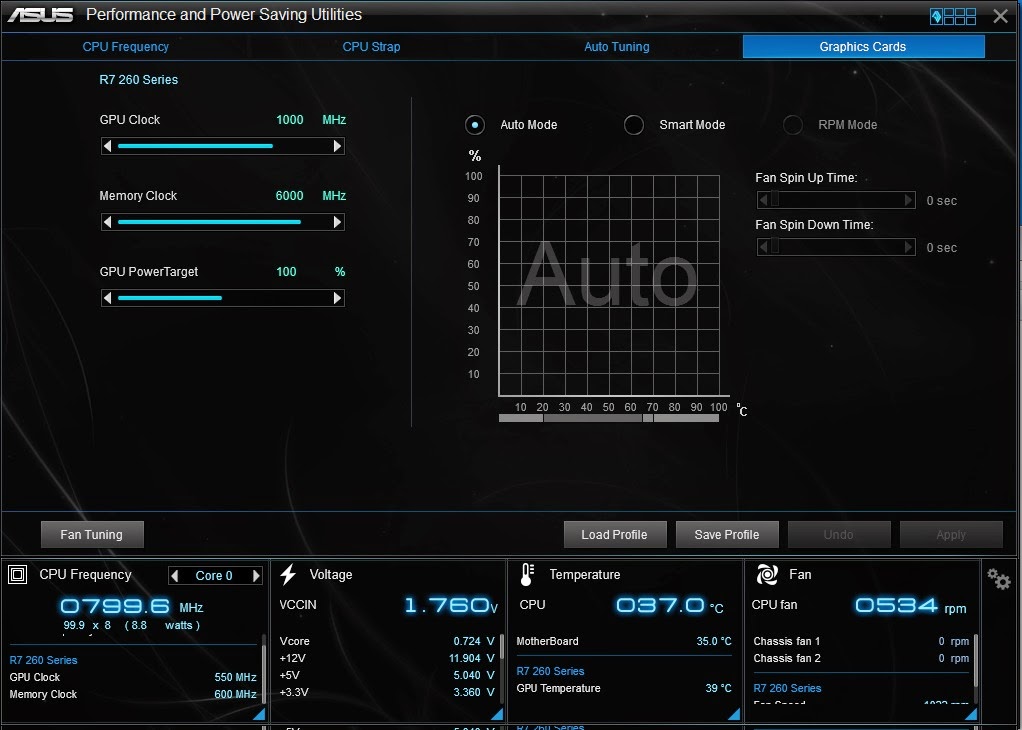Click the Undo button
1022x730 pixels.
(x=839, y=534)
